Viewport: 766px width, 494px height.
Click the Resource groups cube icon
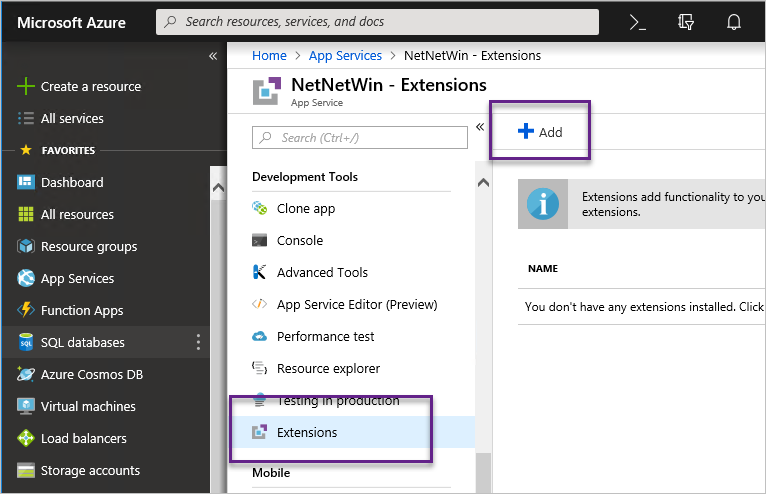tap(25, 246)
